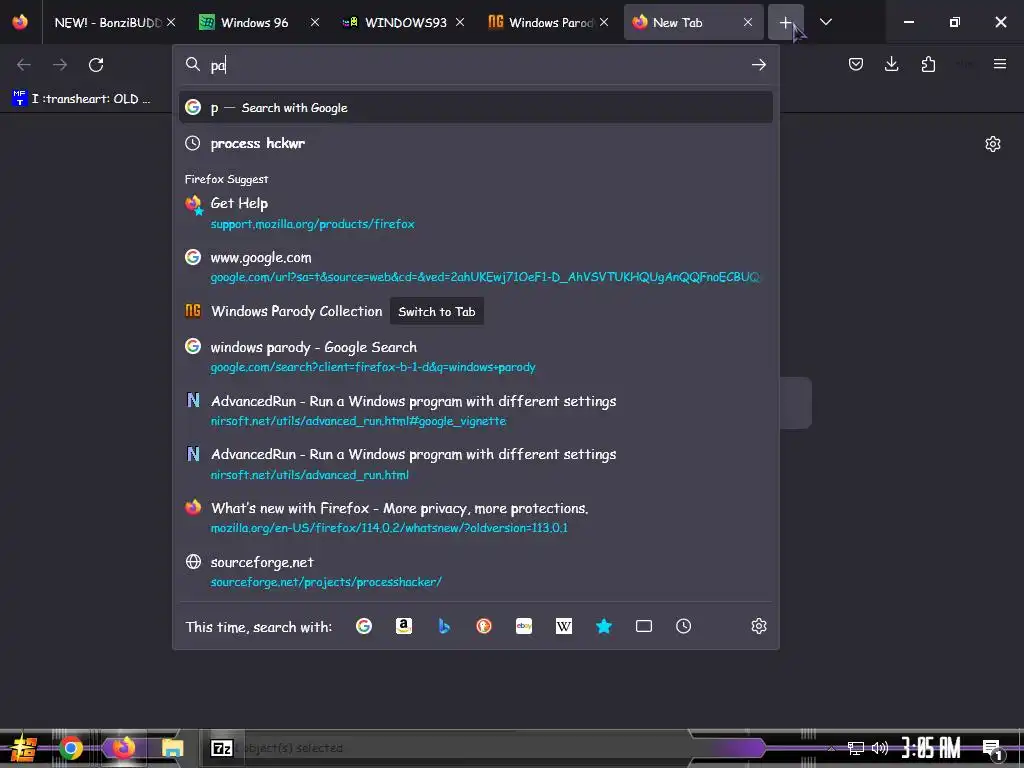This screenshot has width=1024, height=768.
Task: Open File Explorer from taskbar
Action: [172, 748]
